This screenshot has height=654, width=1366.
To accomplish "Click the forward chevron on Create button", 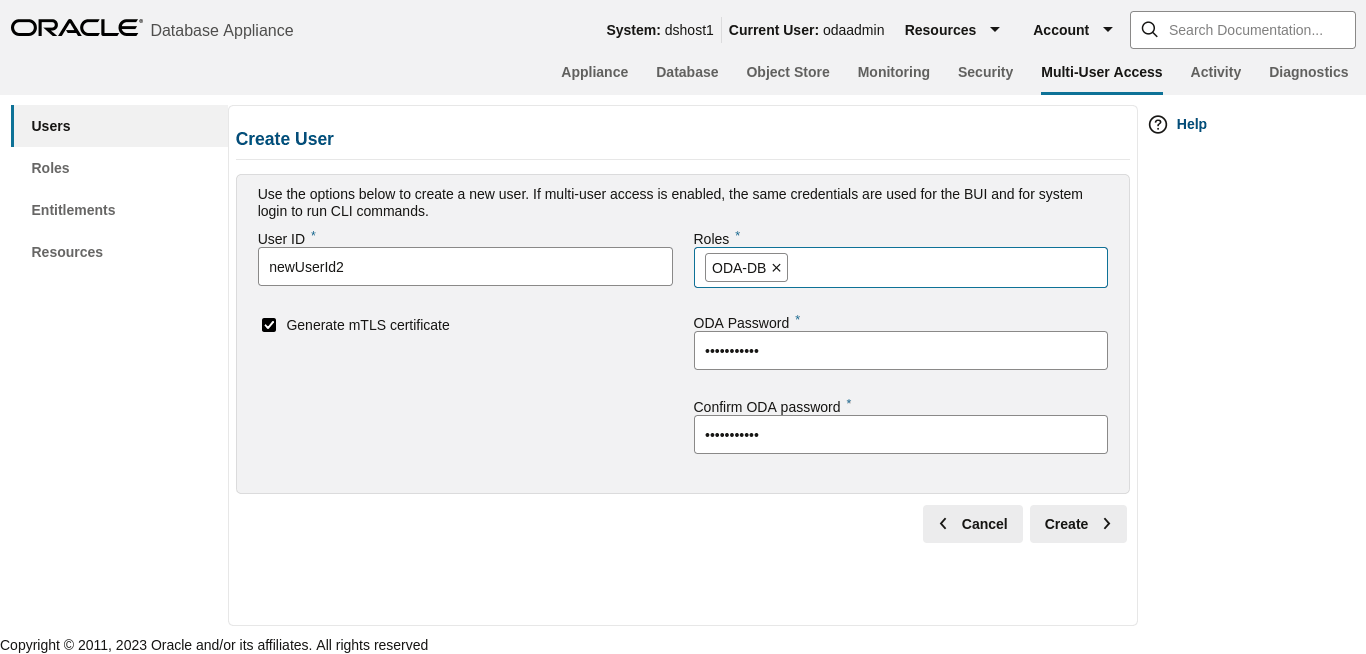I will 1107,523.
